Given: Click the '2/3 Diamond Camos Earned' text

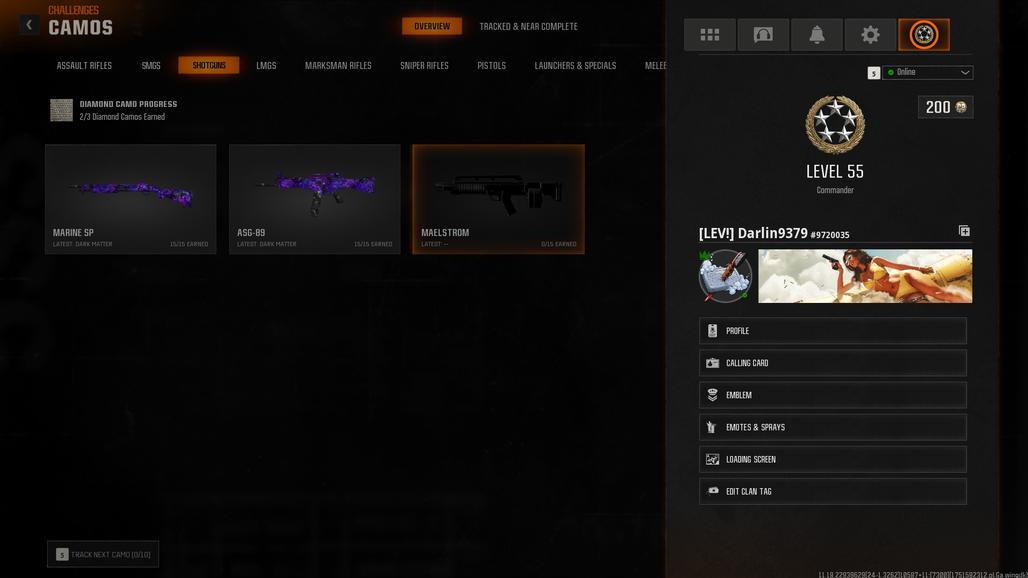Looking at the screenshot, I should [122, 117].
